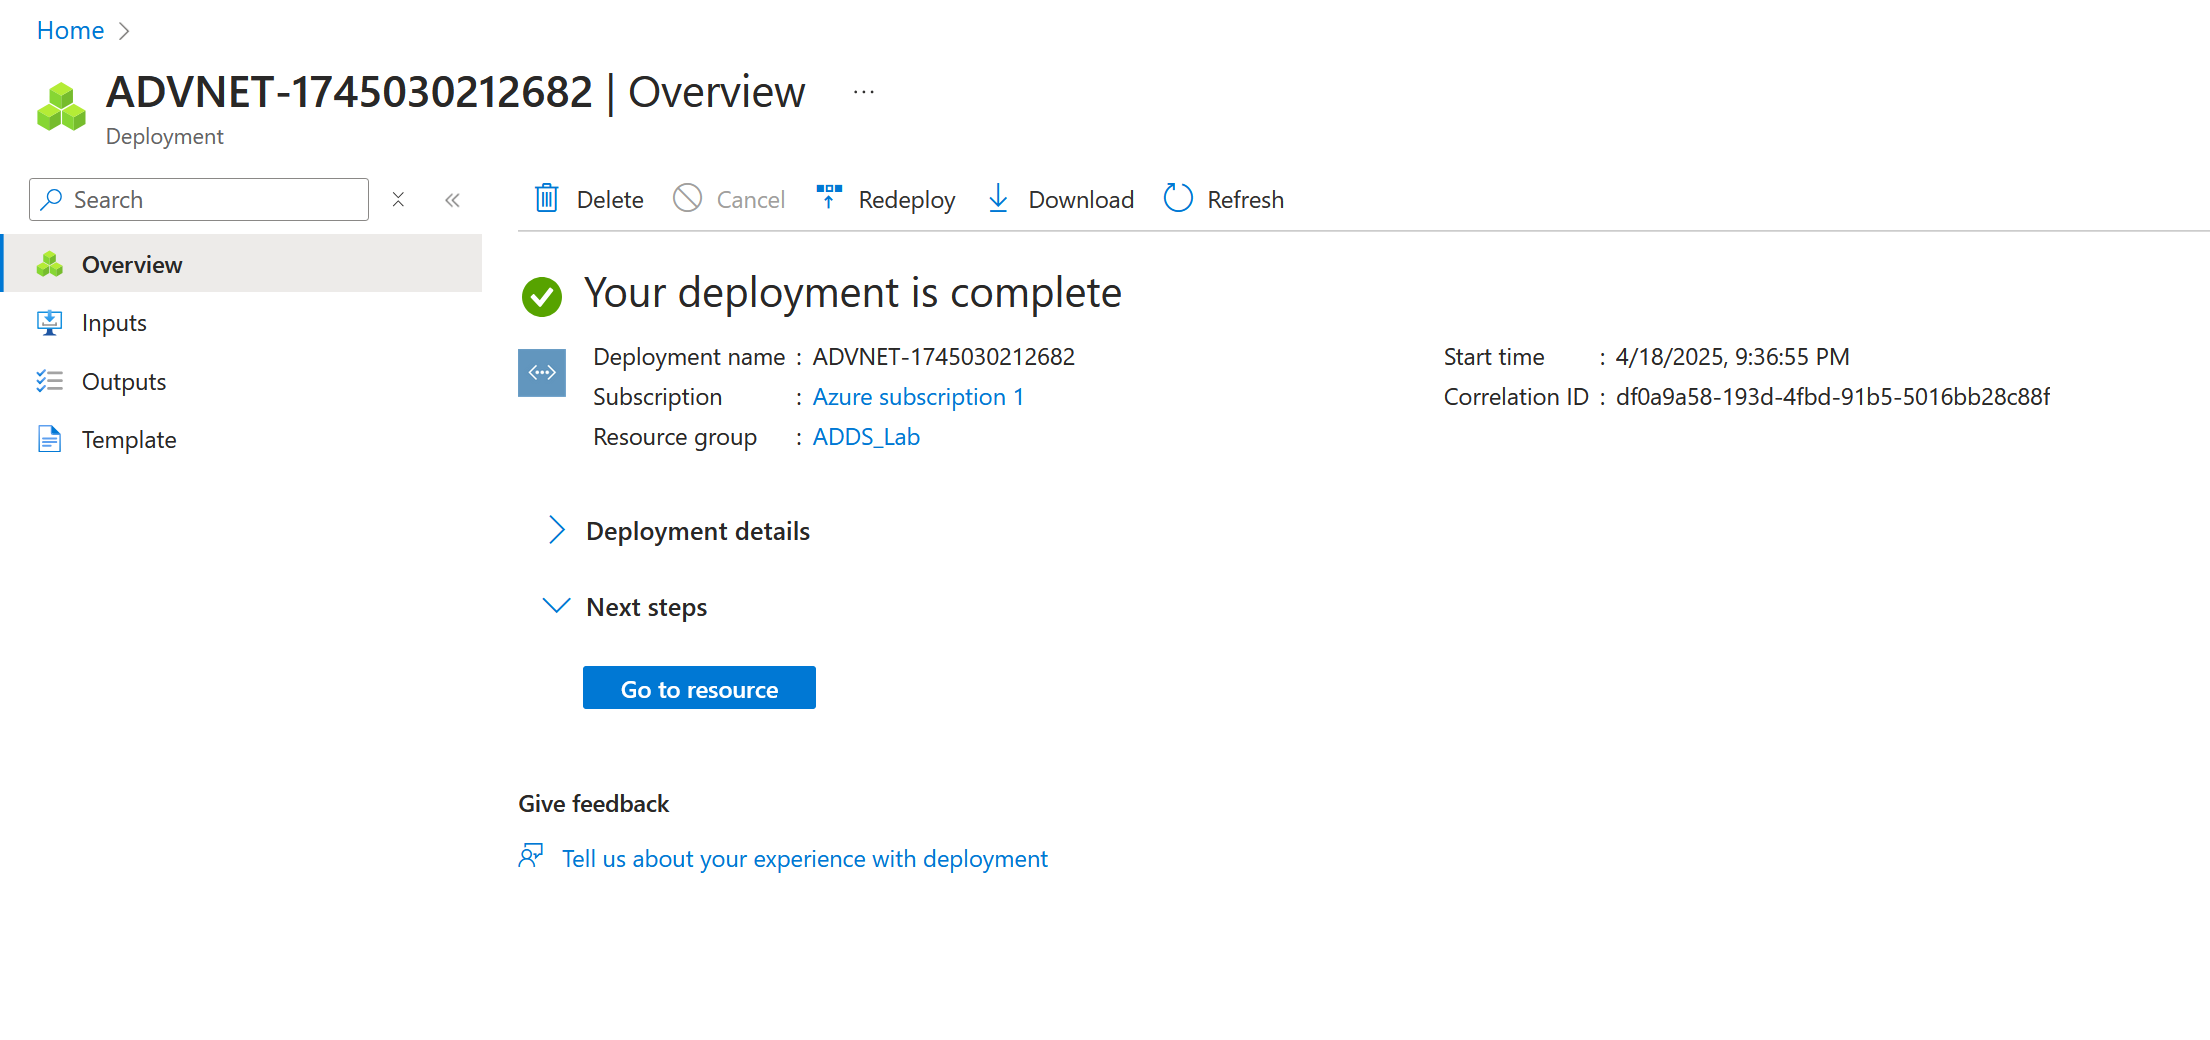This screenshot has width=2210, height=1040.
Task: Click the breadcrumb chevron after Home
Action: [124, 31]
